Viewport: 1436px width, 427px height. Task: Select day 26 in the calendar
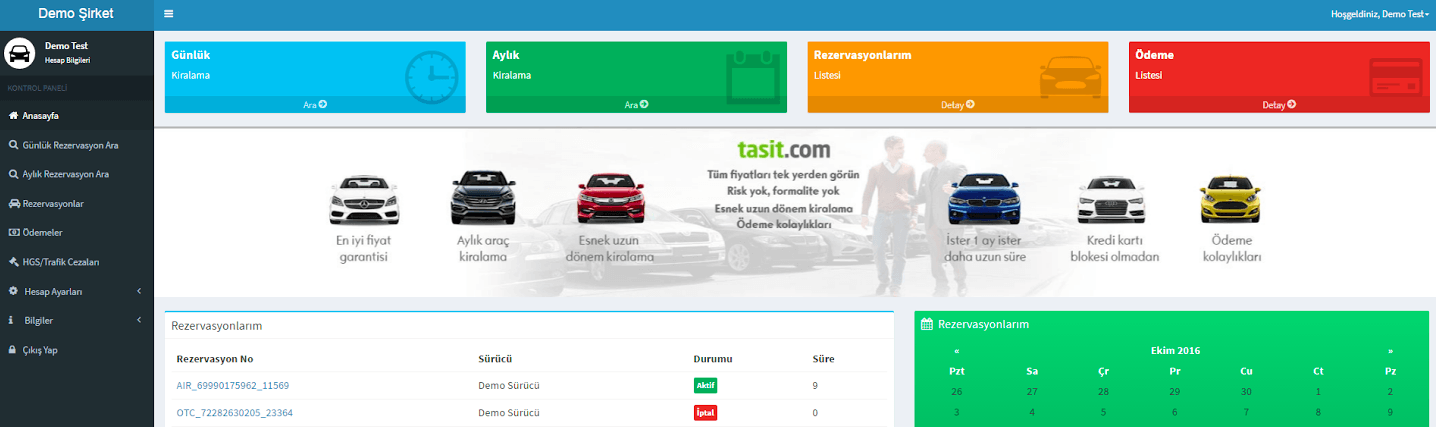coord(957,391)
